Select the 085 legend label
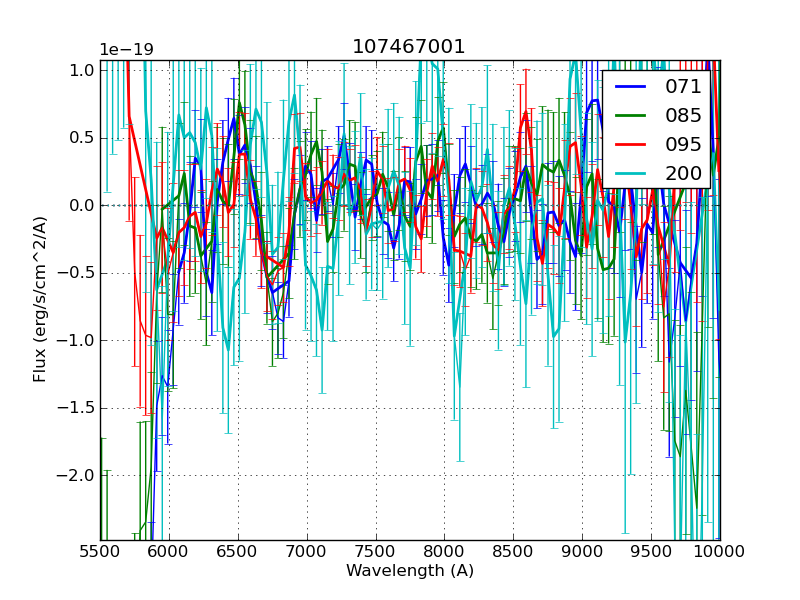Viewport: 800px width, 600px height. click(x=683, y=116)
